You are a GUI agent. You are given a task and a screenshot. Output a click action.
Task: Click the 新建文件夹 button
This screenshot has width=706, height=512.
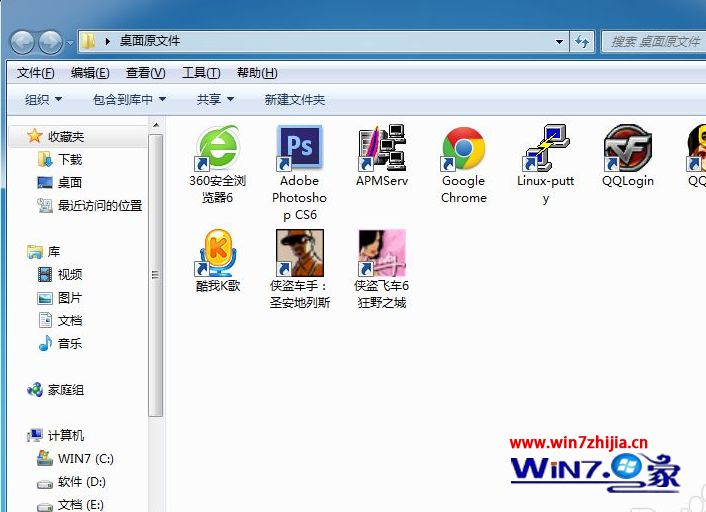click(x=295, y=99)
